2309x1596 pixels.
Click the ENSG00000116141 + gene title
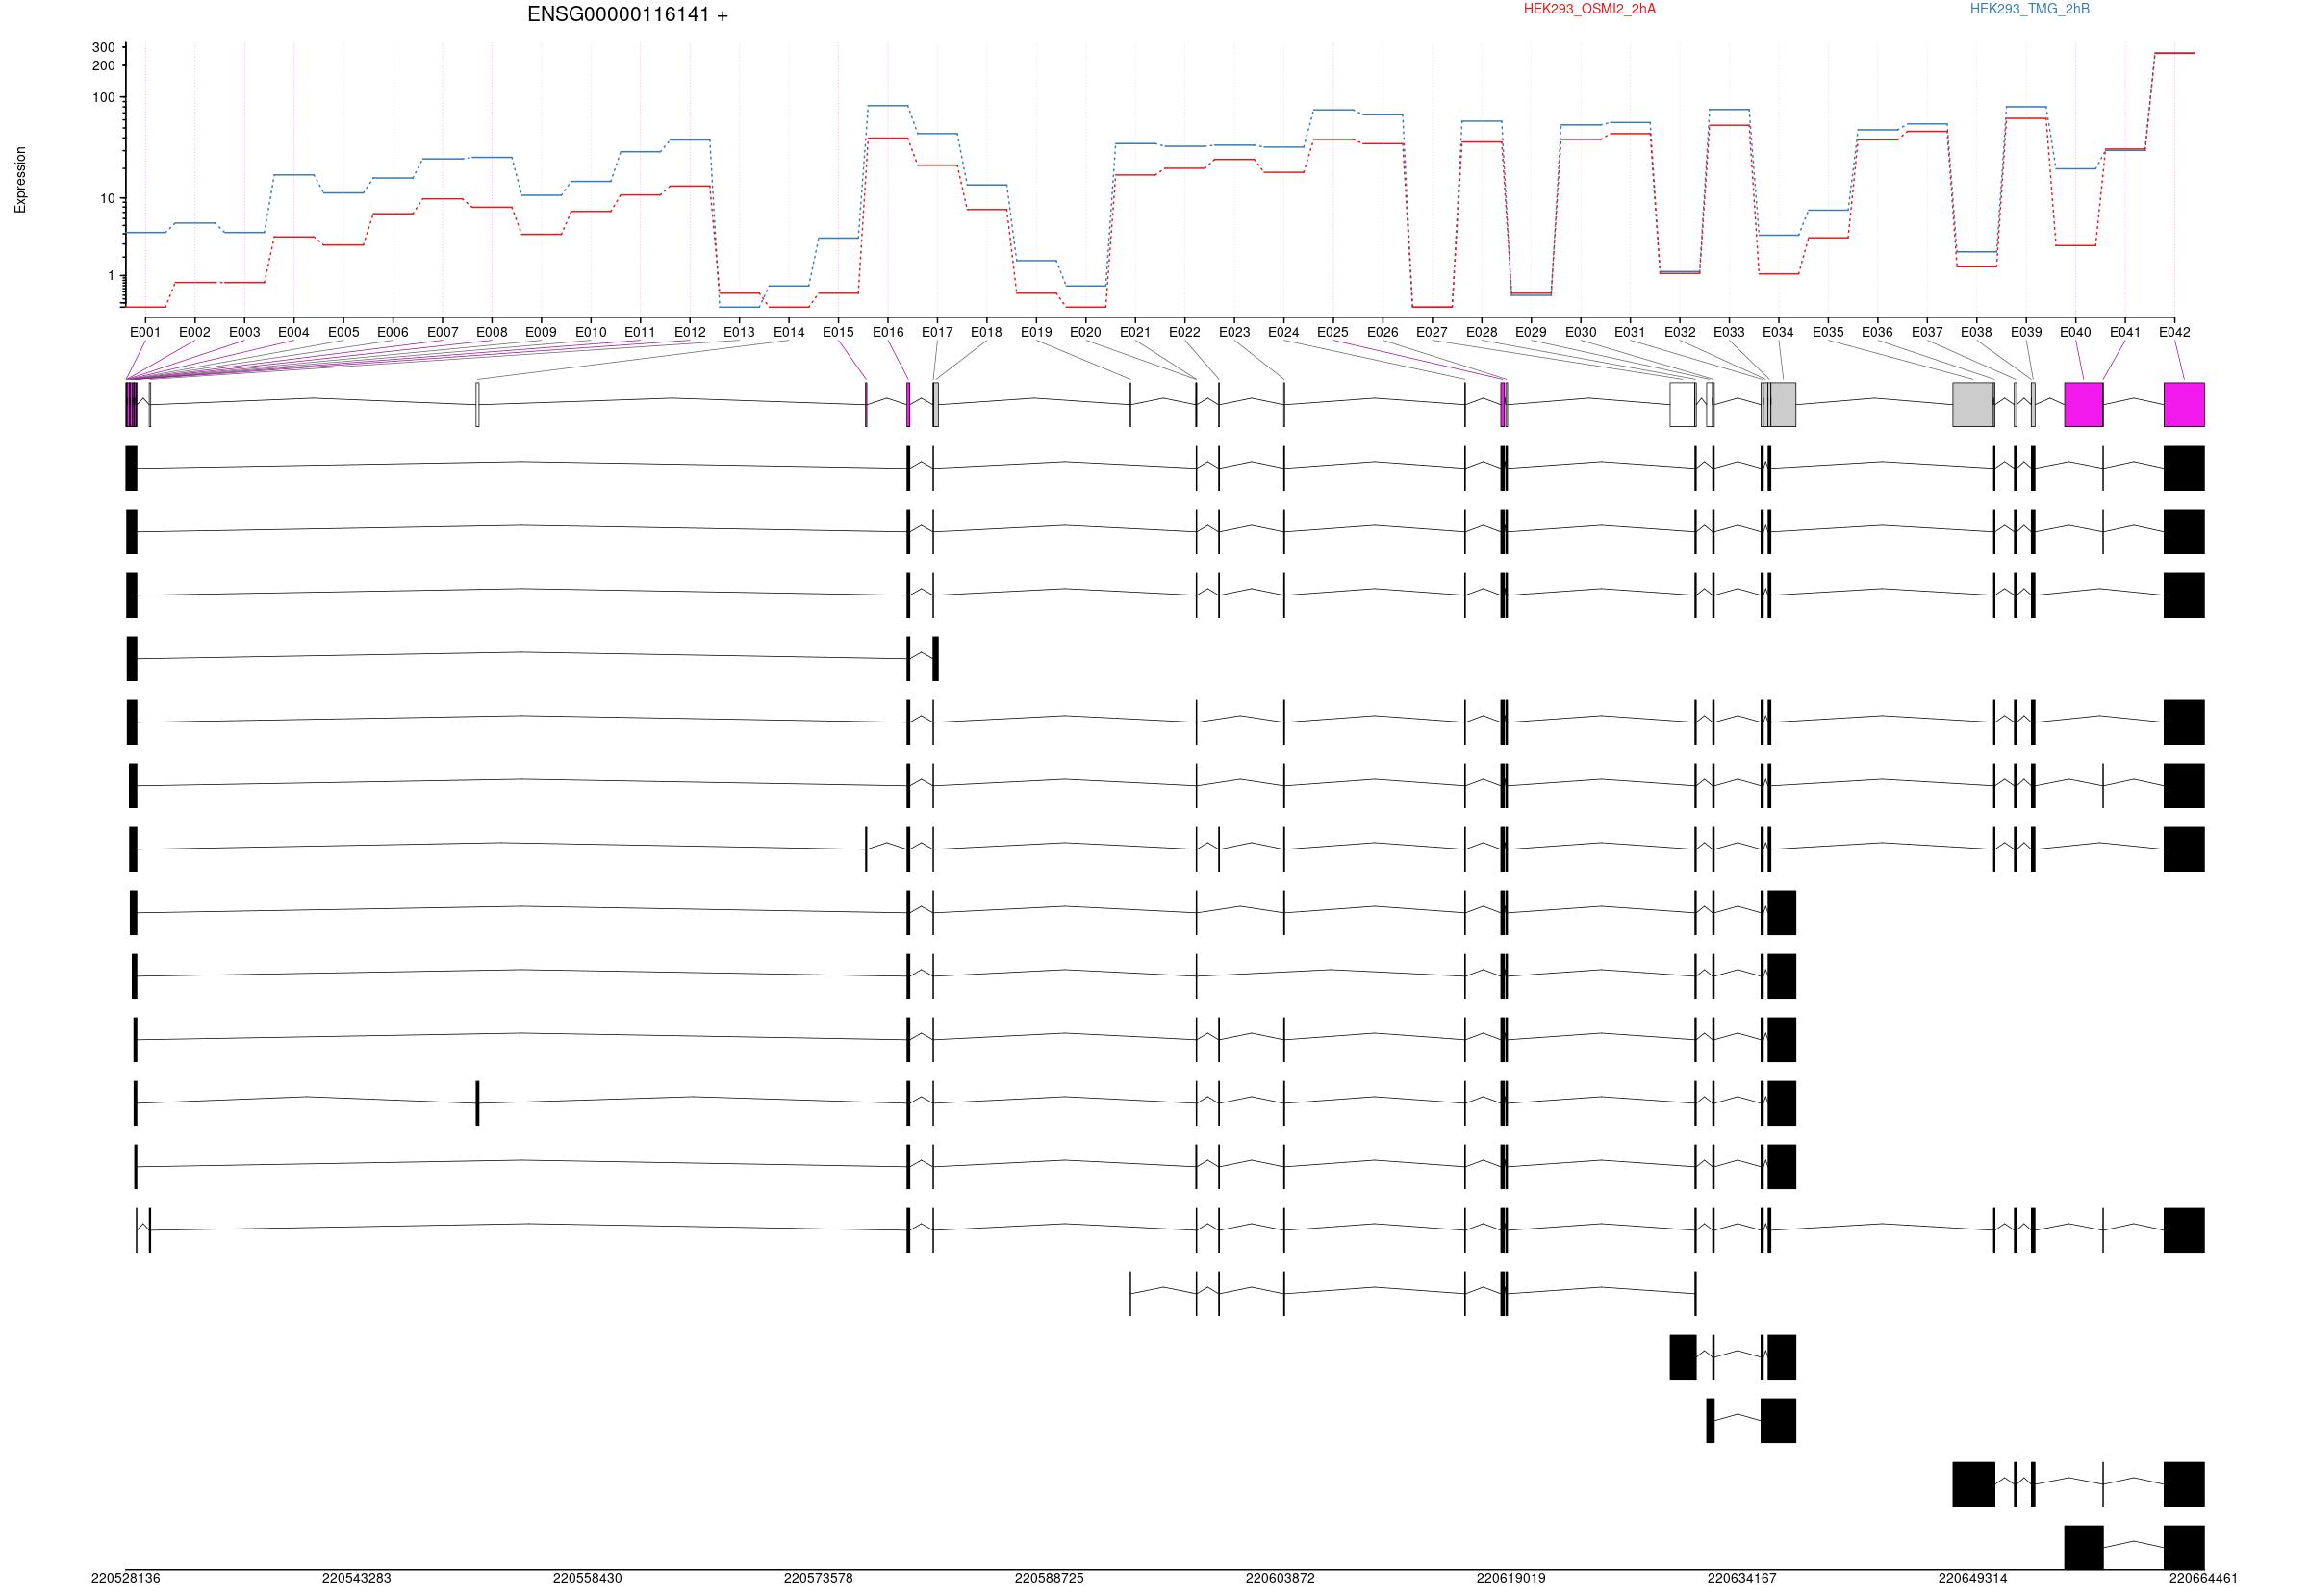(627, 15)
